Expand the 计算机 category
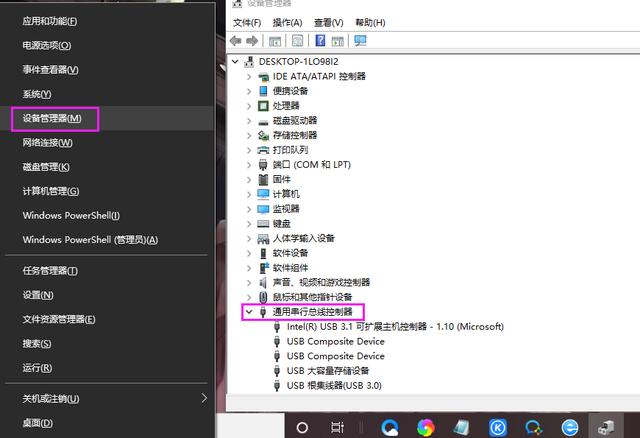The height and width of the screenshot is (438, 640). pos(249,194)
